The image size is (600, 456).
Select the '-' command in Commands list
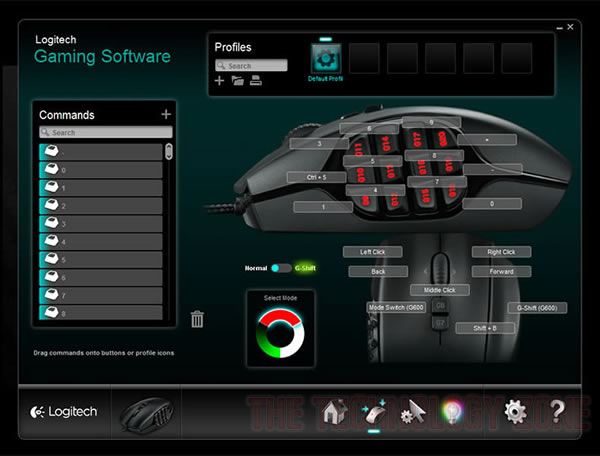101,151
